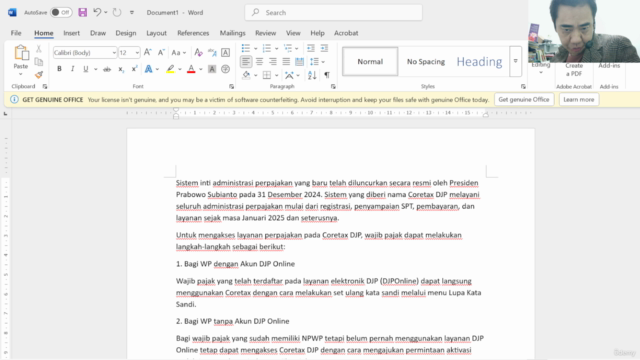Screen dimensions: 640x360
Task: Apply the Heading style
Action: (x=479, y=62)
